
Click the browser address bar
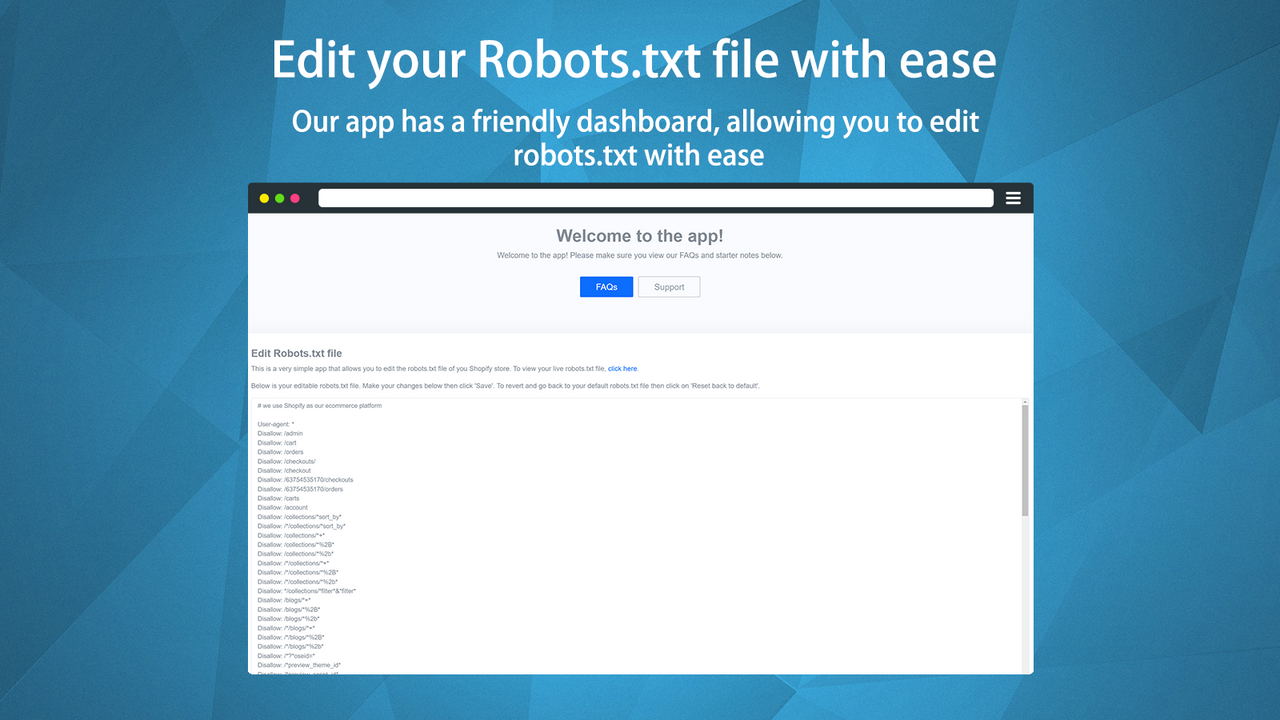pos(655,197)
